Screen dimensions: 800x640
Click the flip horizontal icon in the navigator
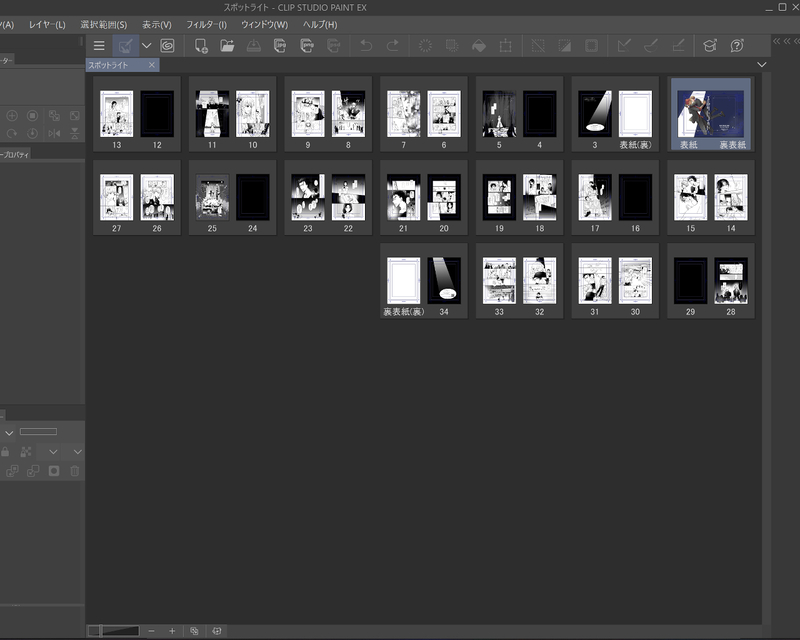pyautogui.click(x=54, y=133)
